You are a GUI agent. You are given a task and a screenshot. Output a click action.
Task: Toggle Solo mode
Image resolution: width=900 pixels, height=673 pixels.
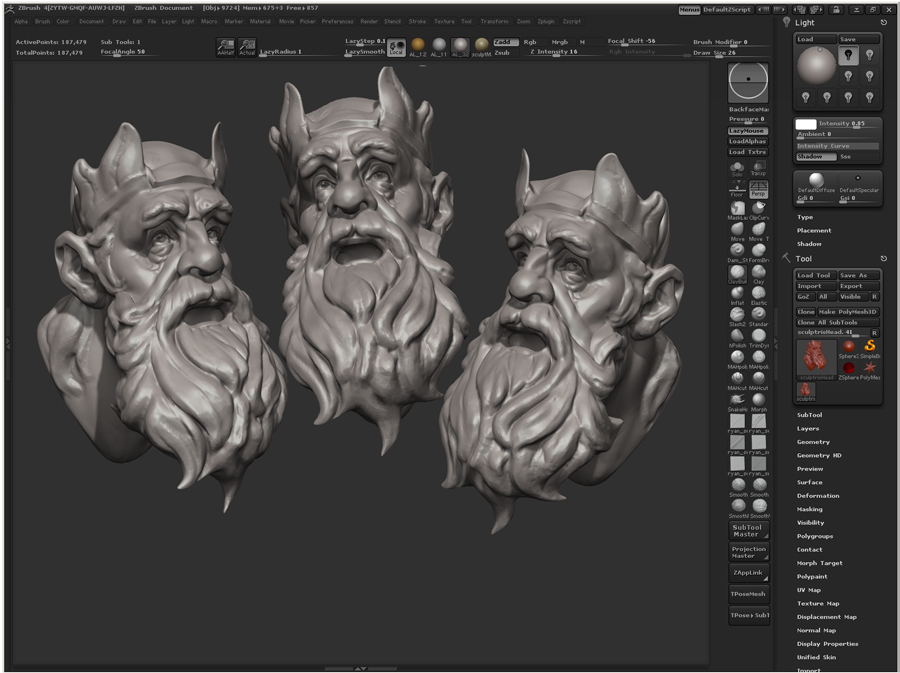[737, 169]
